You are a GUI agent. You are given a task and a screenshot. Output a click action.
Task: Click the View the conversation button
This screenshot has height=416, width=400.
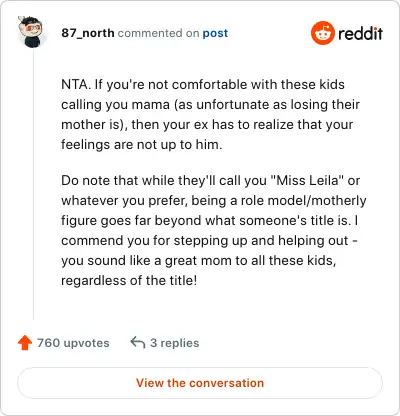coord(200,383)
